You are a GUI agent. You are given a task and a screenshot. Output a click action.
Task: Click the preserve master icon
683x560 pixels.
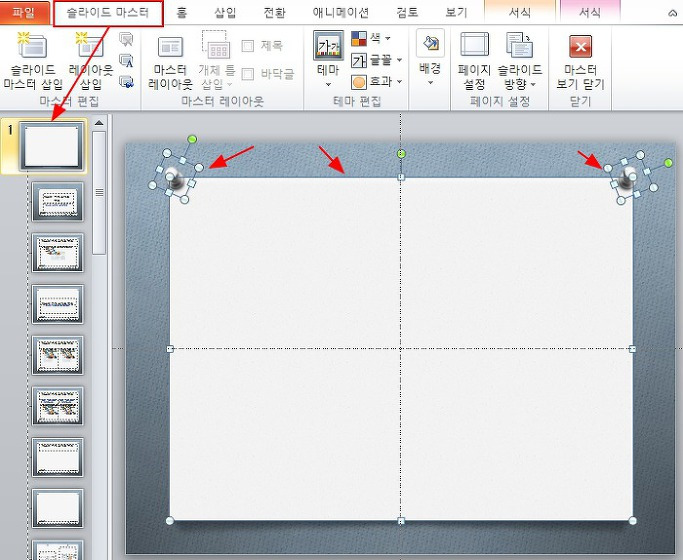point(126,81)
